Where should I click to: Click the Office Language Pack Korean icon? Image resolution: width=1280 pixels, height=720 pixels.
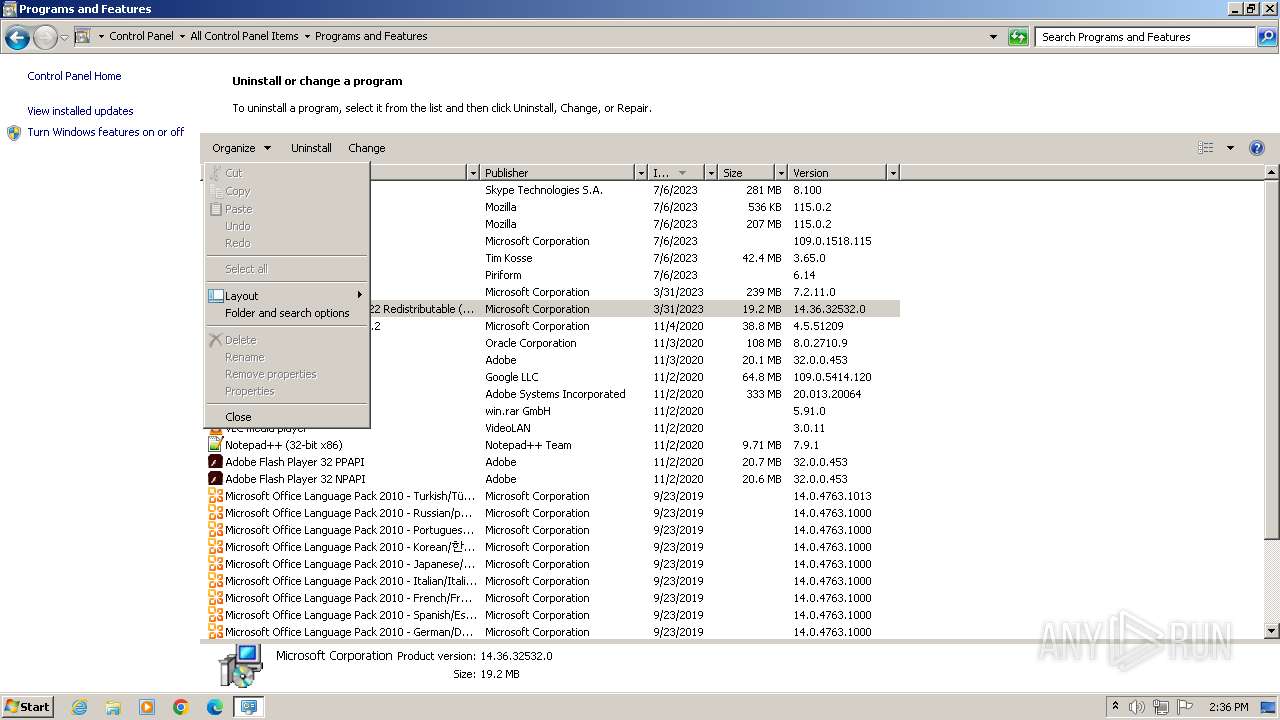point(215,547)
